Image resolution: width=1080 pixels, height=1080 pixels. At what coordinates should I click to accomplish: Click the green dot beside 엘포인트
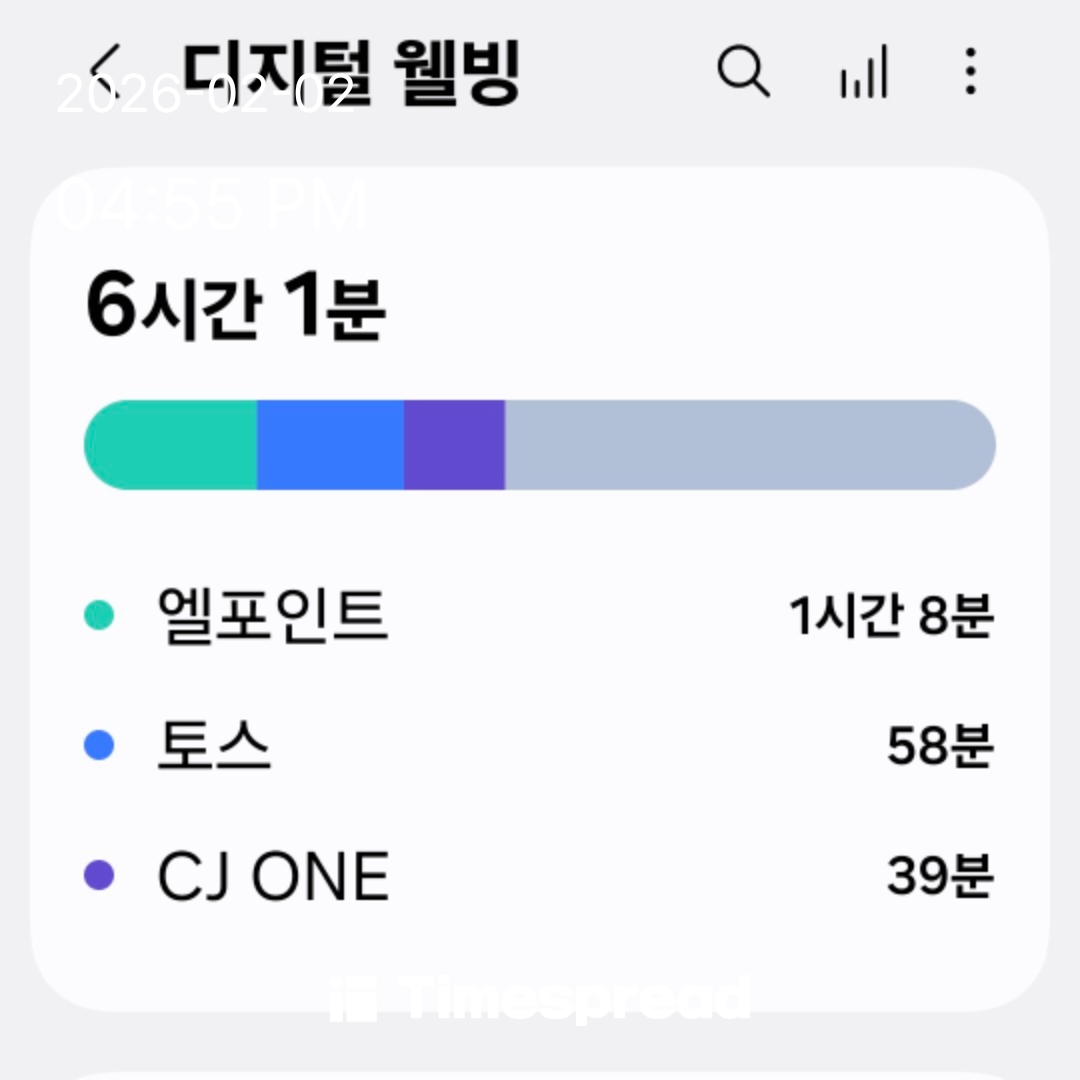(99, 615)
